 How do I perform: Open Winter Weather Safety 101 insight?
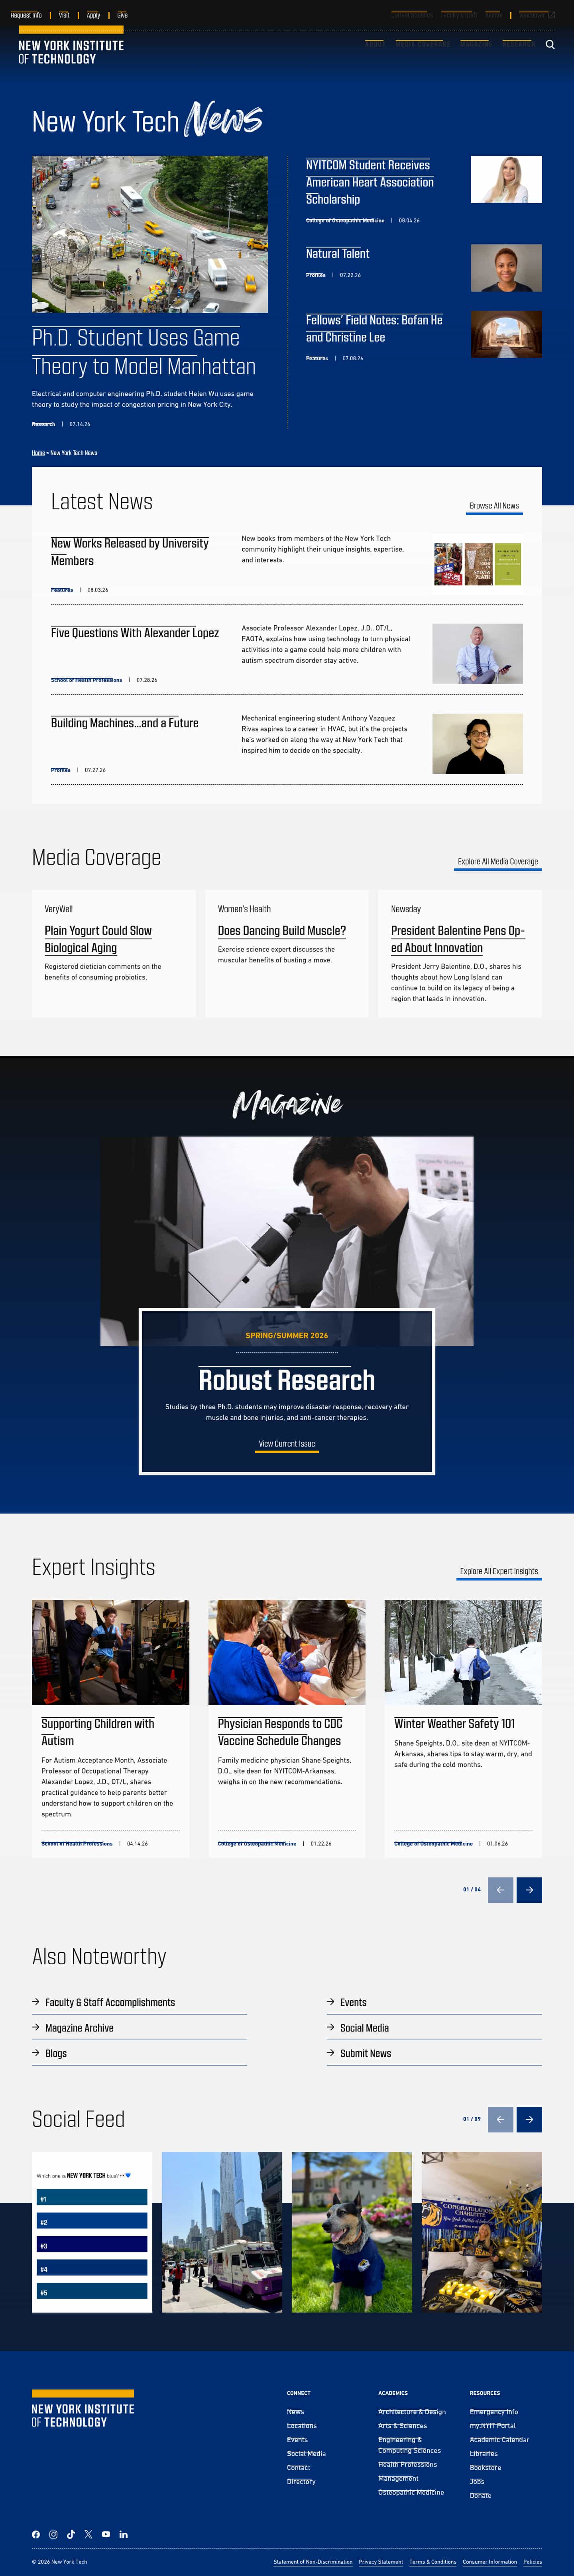(455, 1724)
